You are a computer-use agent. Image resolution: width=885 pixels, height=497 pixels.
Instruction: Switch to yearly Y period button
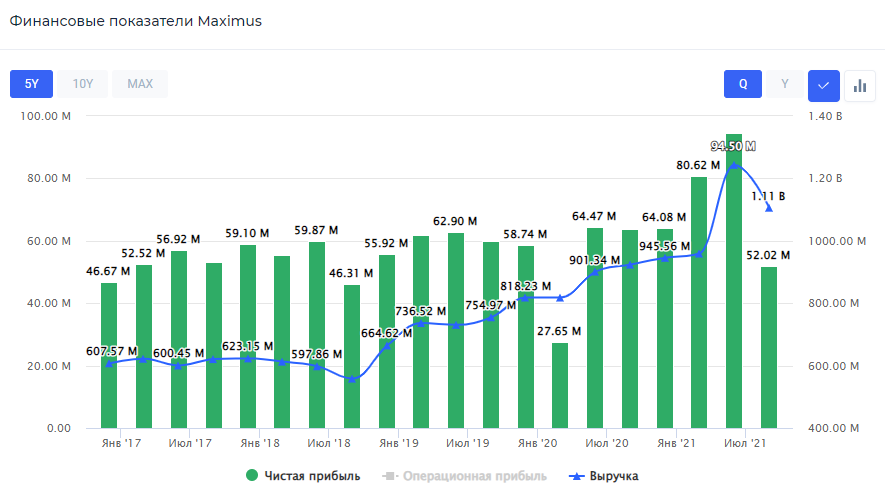point(785,84)
